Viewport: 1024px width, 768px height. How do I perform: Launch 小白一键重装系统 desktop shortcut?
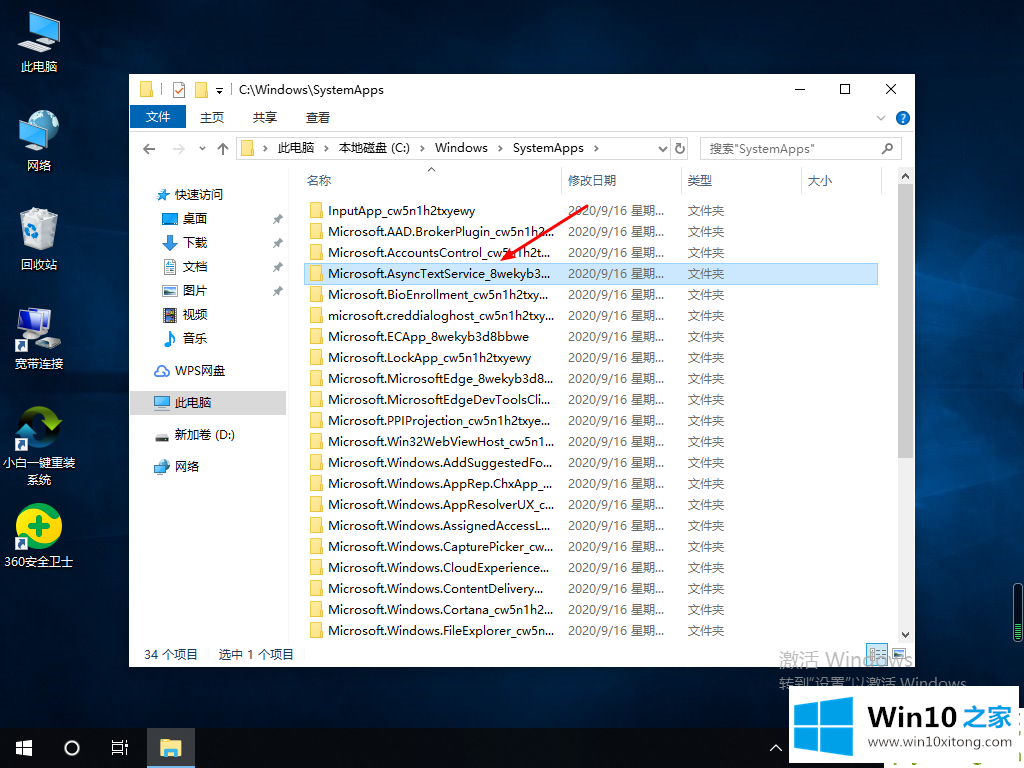pos(39,446)
